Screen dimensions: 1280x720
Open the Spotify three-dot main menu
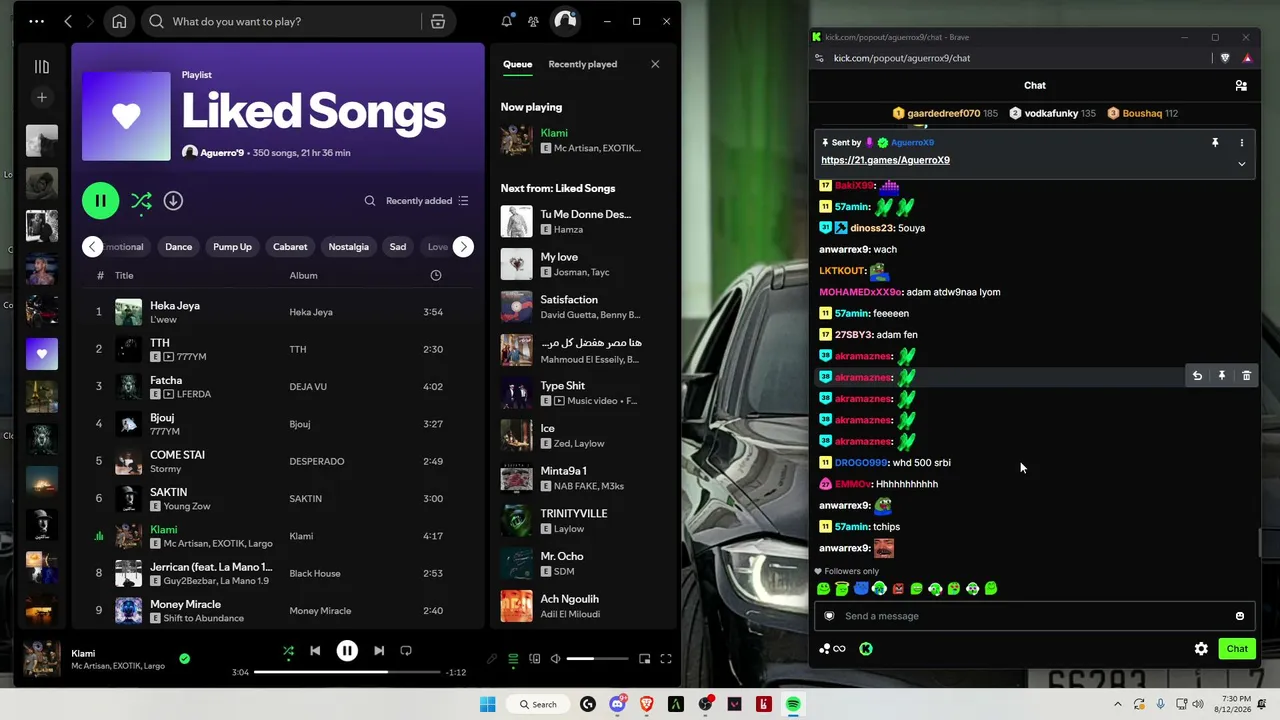coord(37,21)
